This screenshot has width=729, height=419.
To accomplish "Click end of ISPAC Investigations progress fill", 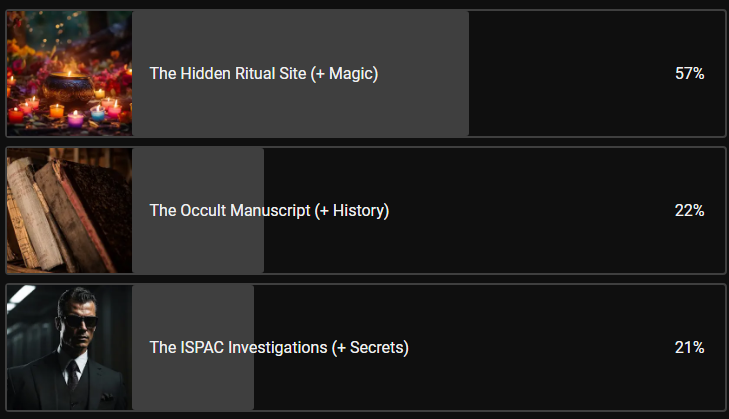I will (250, 347).
